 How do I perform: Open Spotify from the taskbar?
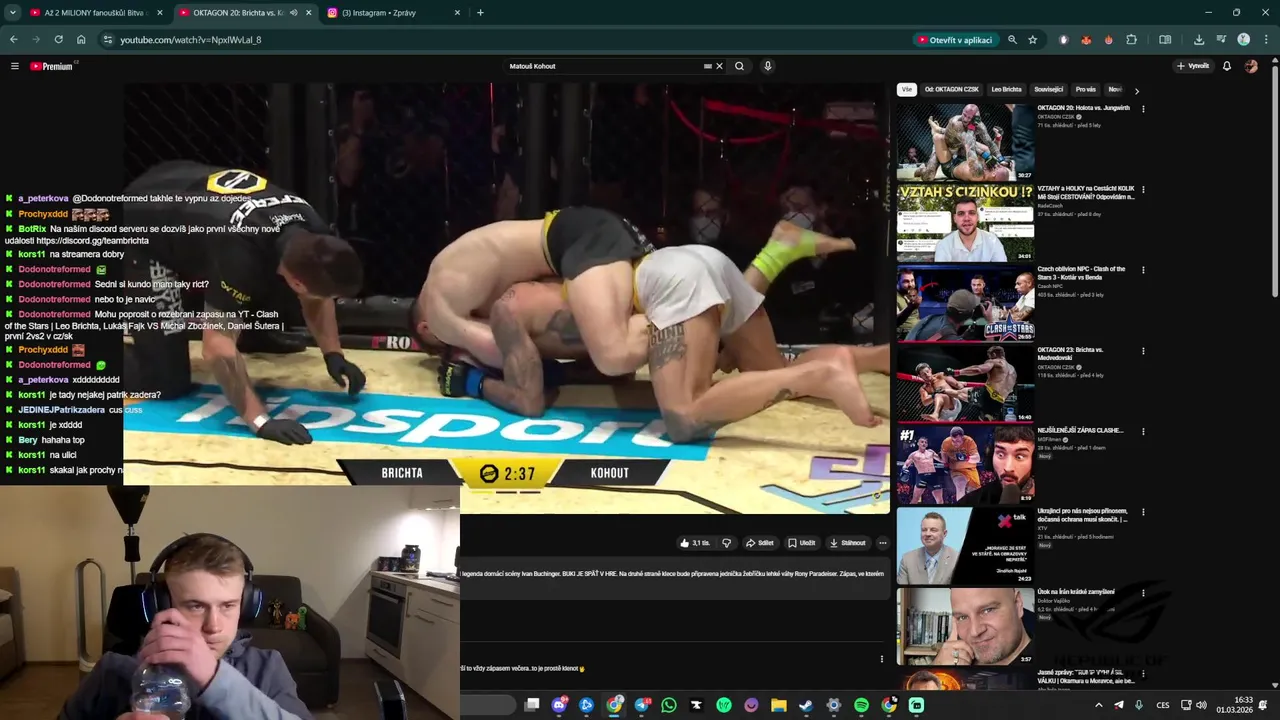tap(861, 705)
